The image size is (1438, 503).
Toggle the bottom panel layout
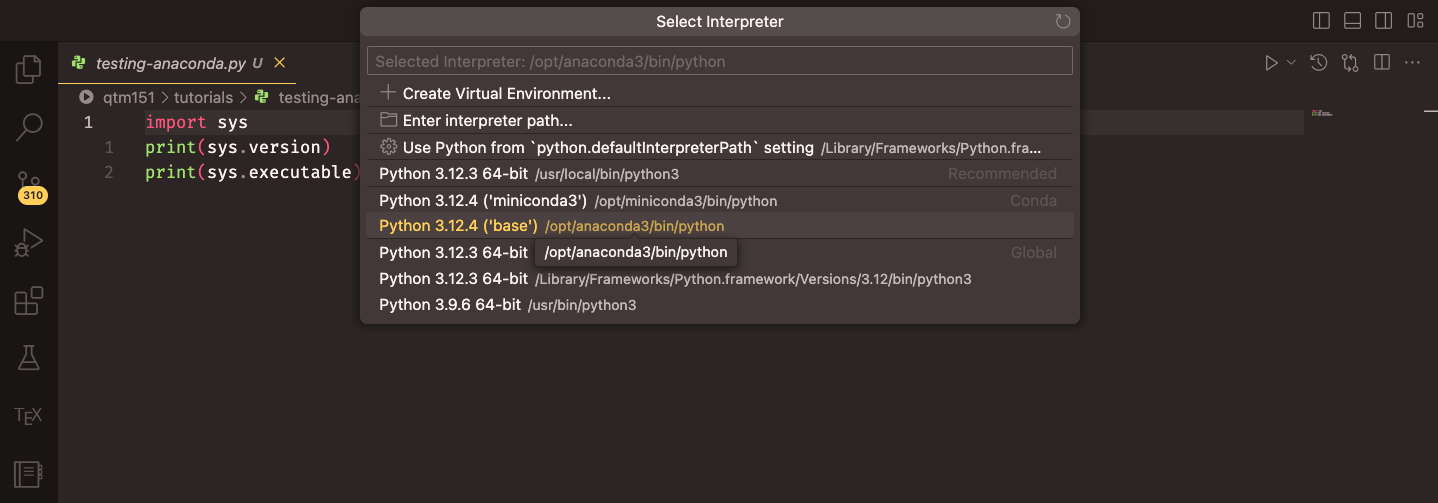click(x=1352, y=21)
